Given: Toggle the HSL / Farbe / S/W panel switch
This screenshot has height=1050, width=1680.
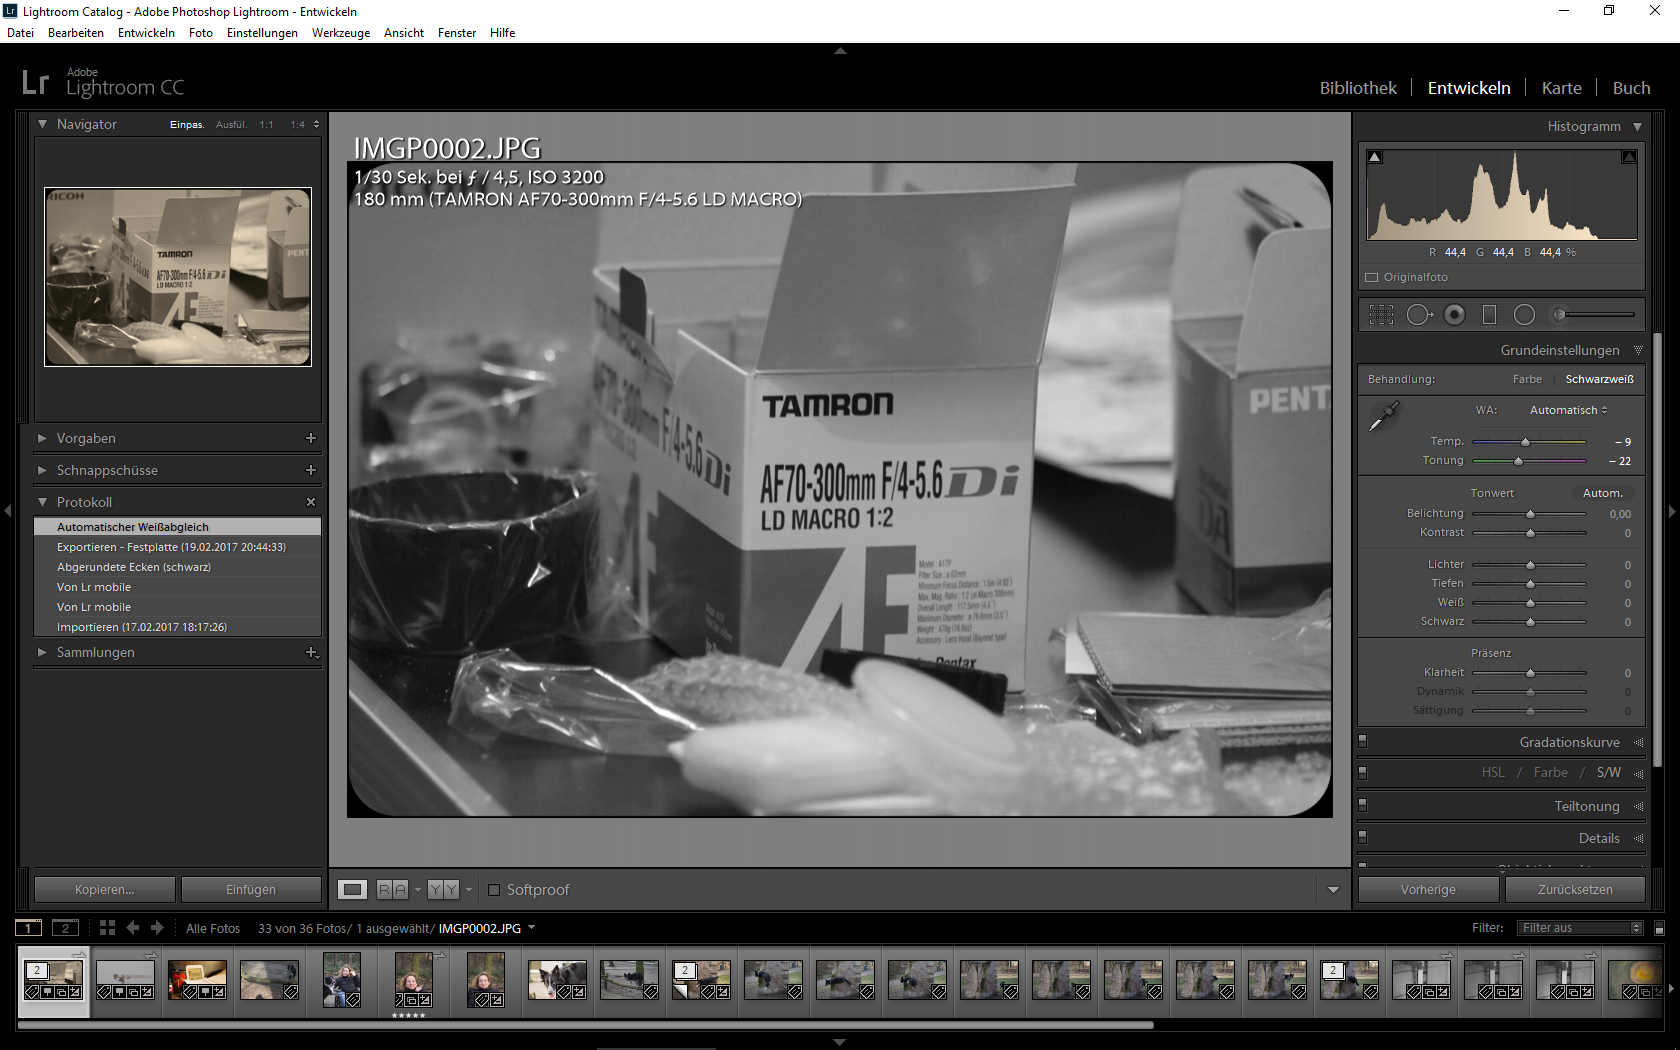Looking at the screenshot, I should tap(1363, 773).
